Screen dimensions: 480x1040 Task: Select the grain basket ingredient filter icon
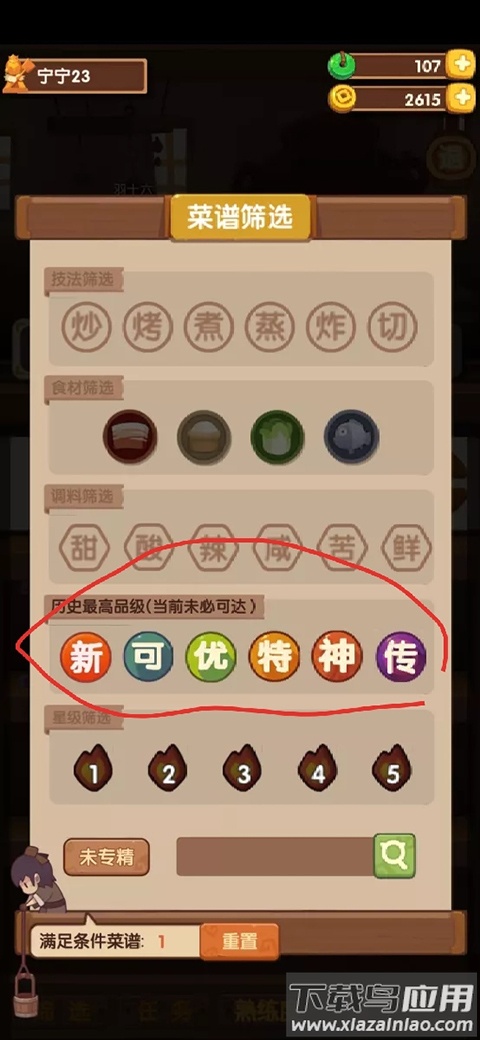[x=204, y=436]
